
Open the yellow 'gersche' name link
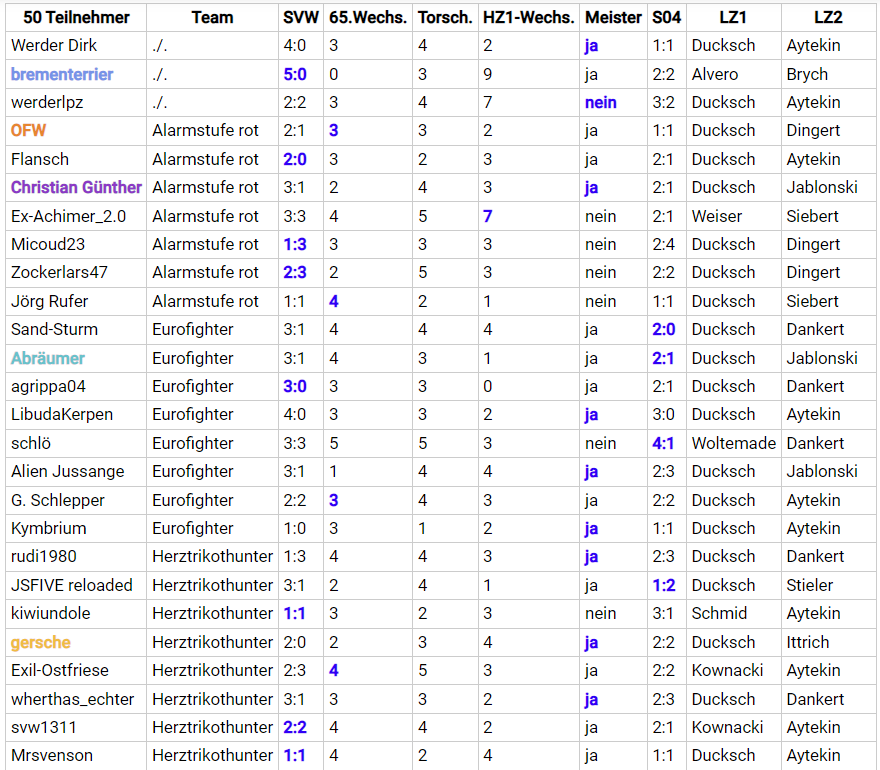[41, 642]
